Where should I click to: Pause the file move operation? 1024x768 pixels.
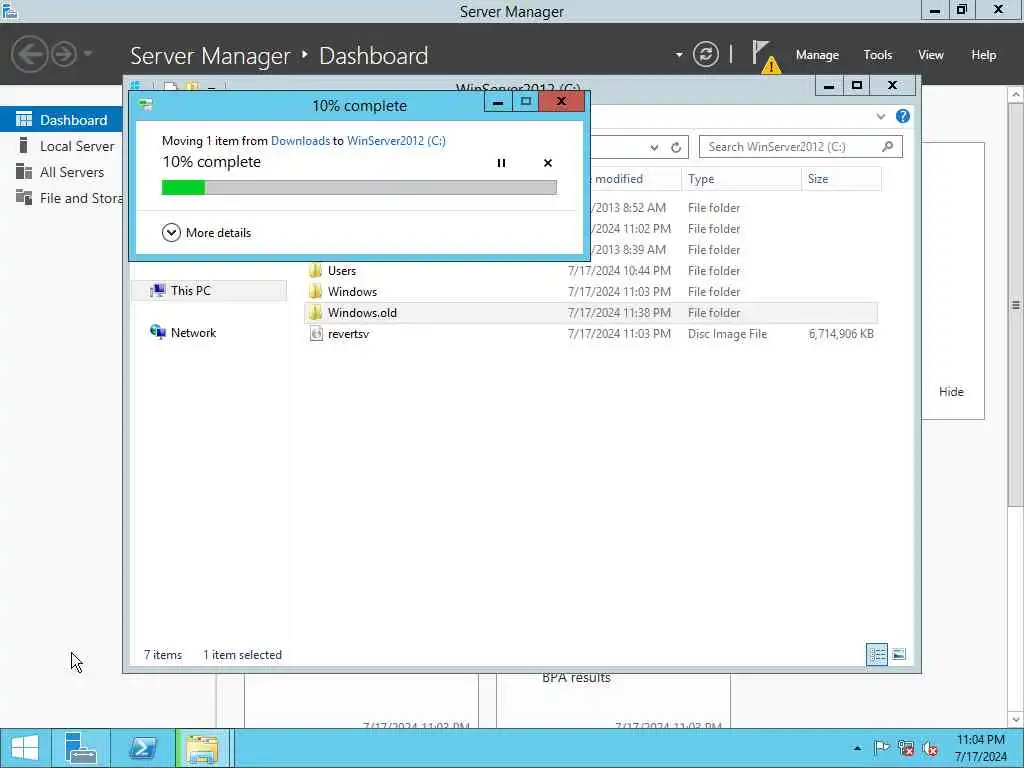point(501,163)
